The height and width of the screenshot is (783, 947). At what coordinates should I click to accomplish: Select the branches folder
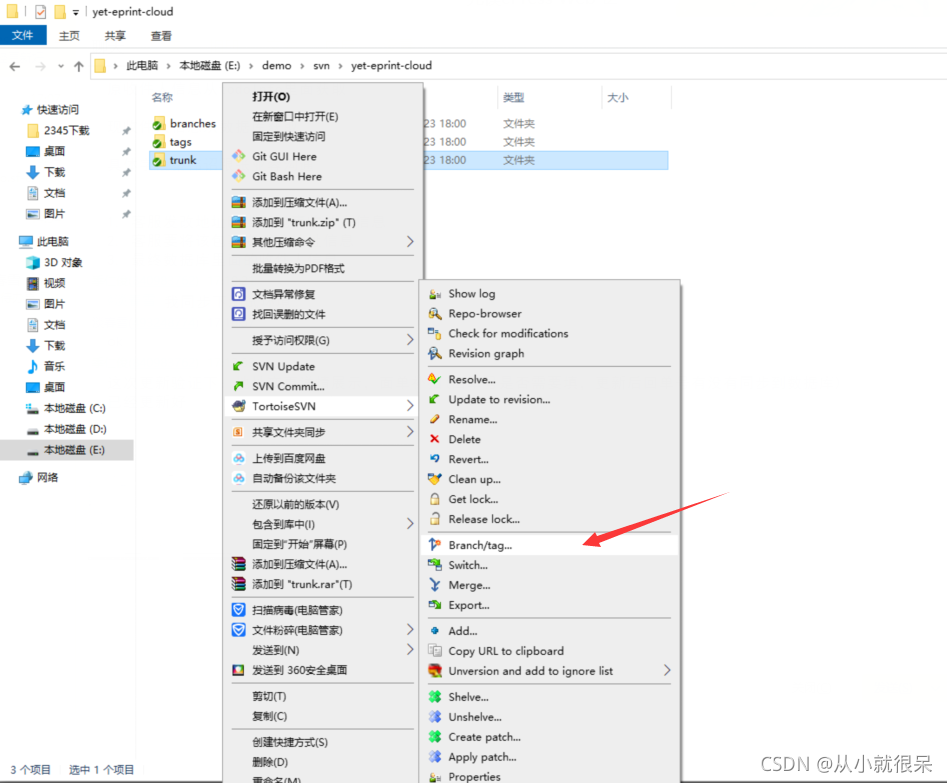click(193, 123)
